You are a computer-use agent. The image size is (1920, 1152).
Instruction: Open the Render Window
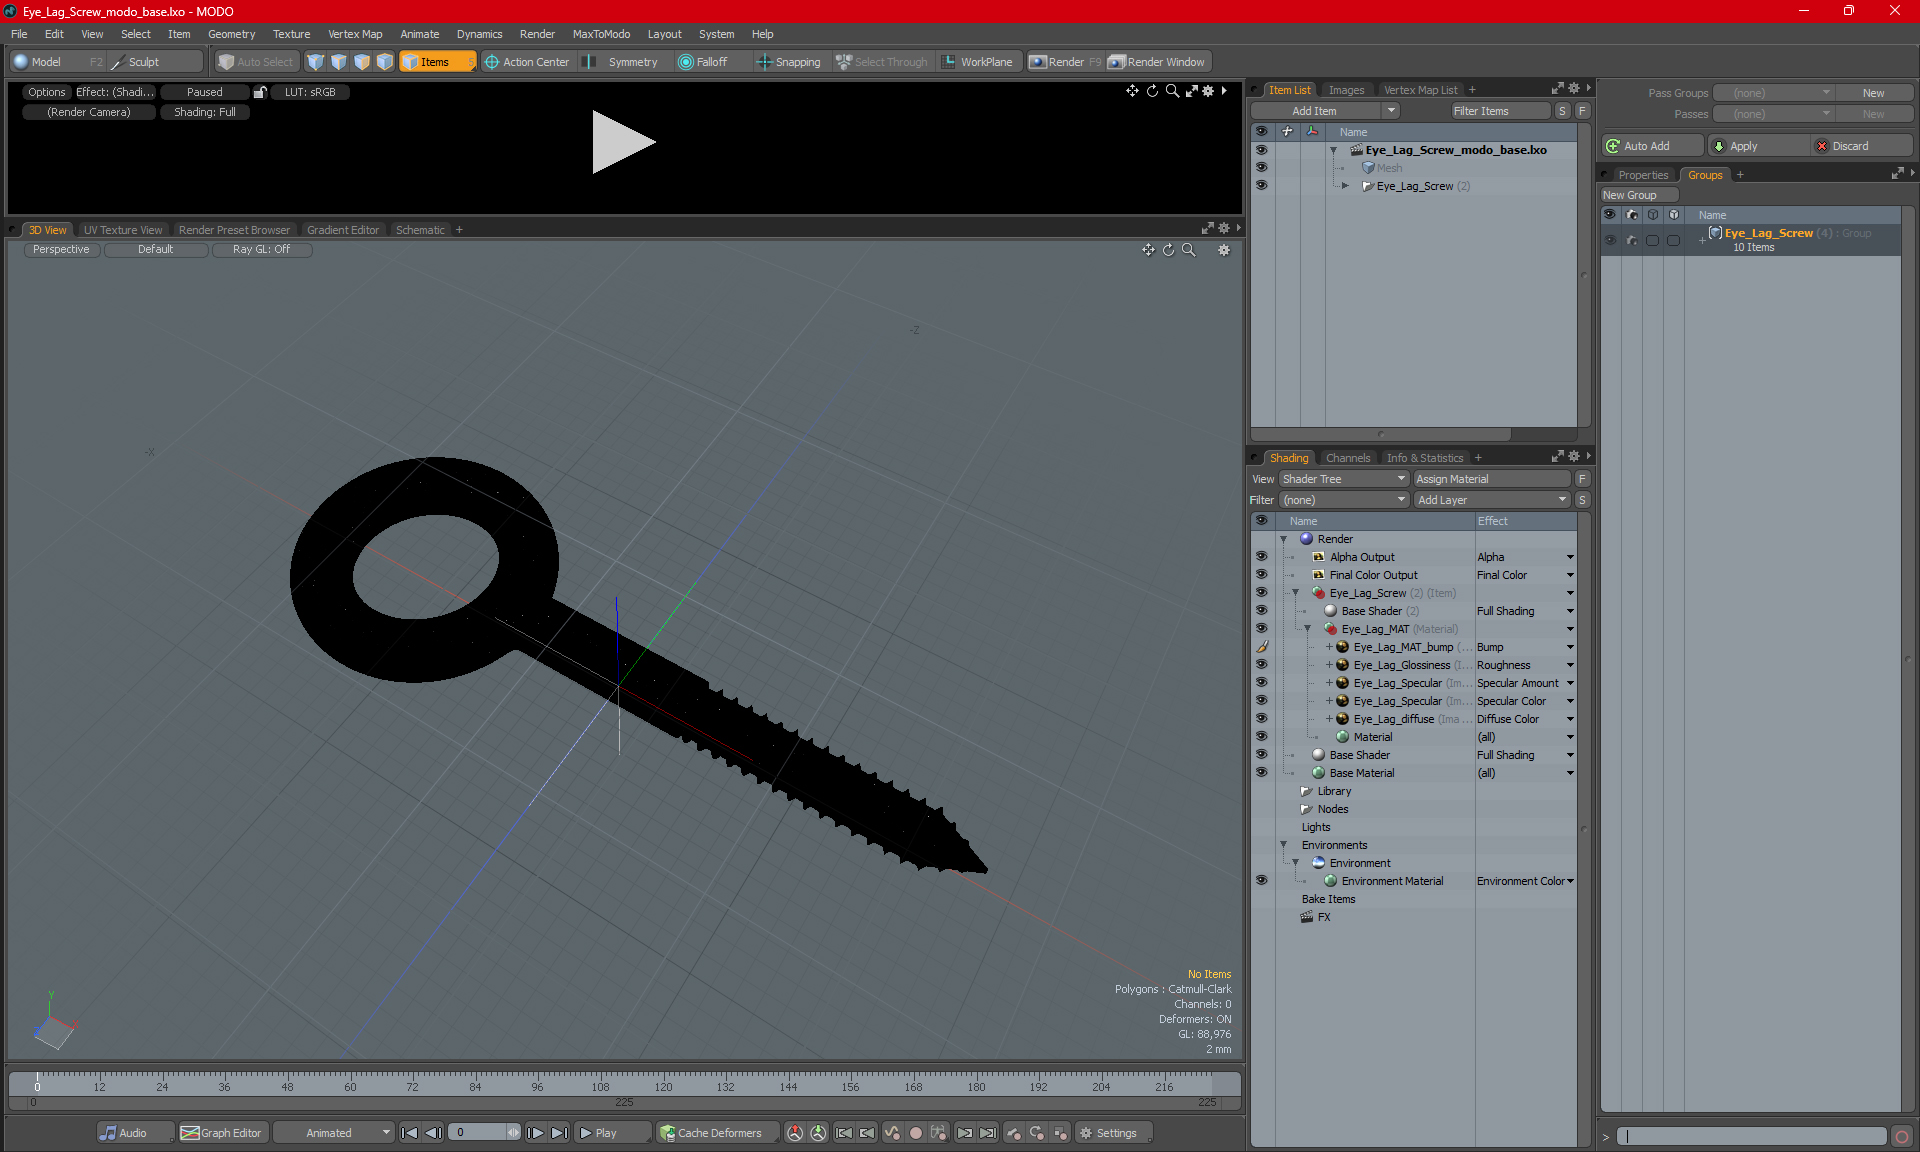[x=1157, y=62]
